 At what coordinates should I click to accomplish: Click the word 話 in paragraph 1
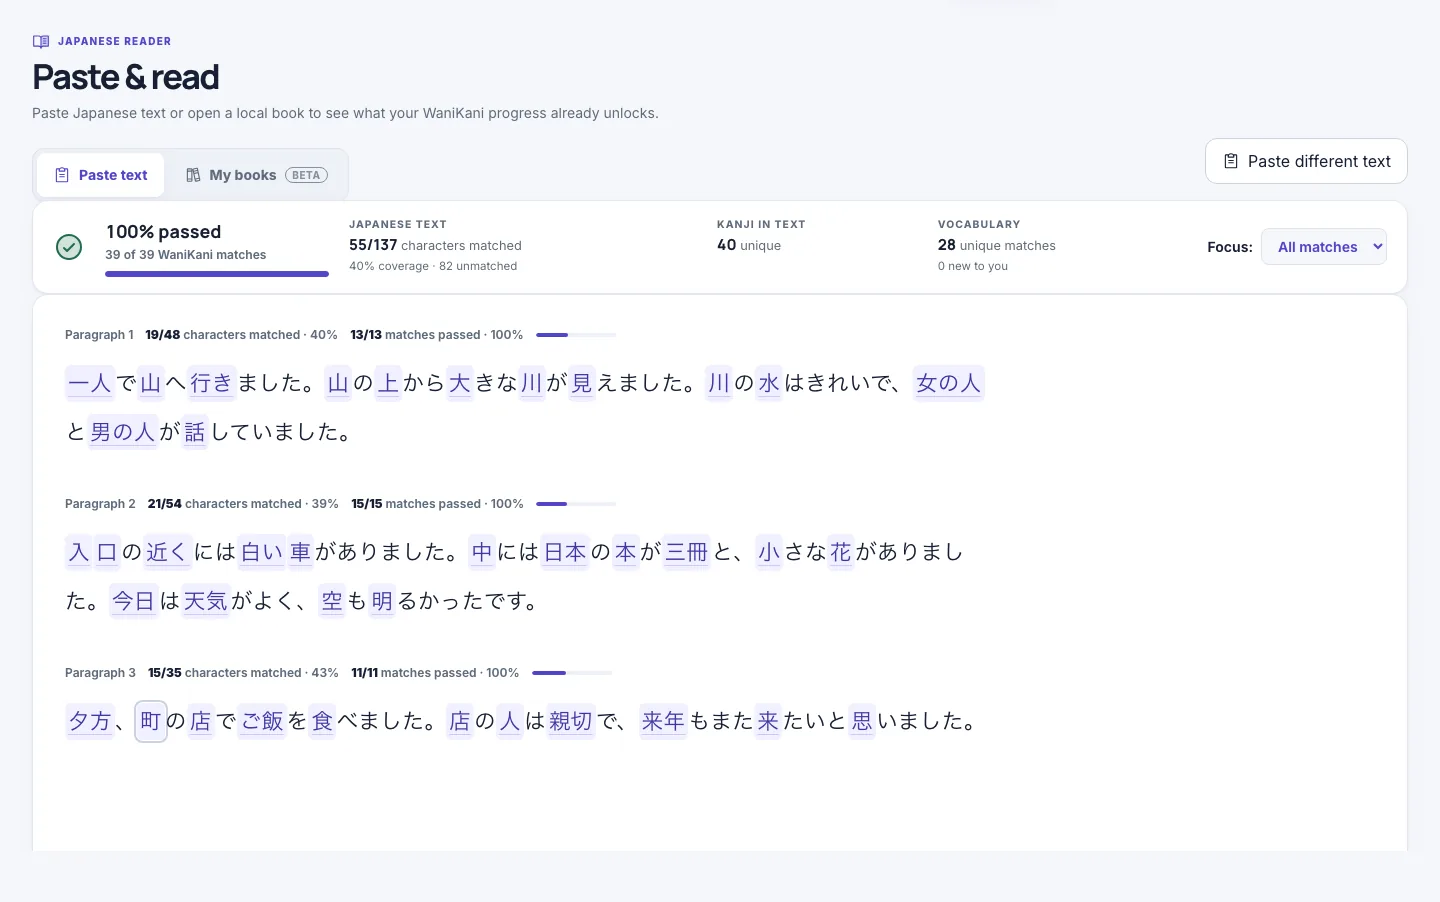click(195, 432)
